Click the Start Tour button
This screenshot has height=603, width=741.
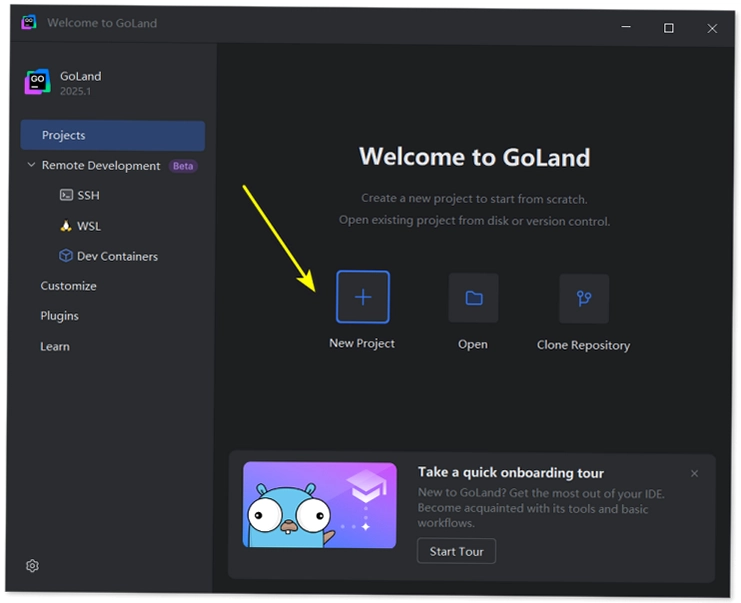point(457,551)
